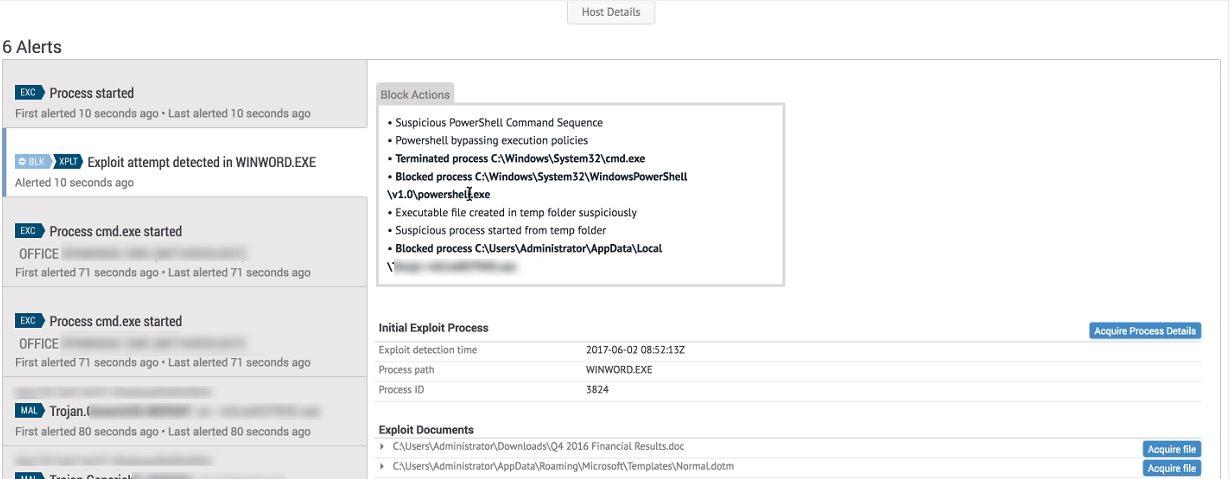Click the EXC badge on Process started alert
Viewport: 1231px width, 479px height.
pyautogui.click(x=29, y=93)
